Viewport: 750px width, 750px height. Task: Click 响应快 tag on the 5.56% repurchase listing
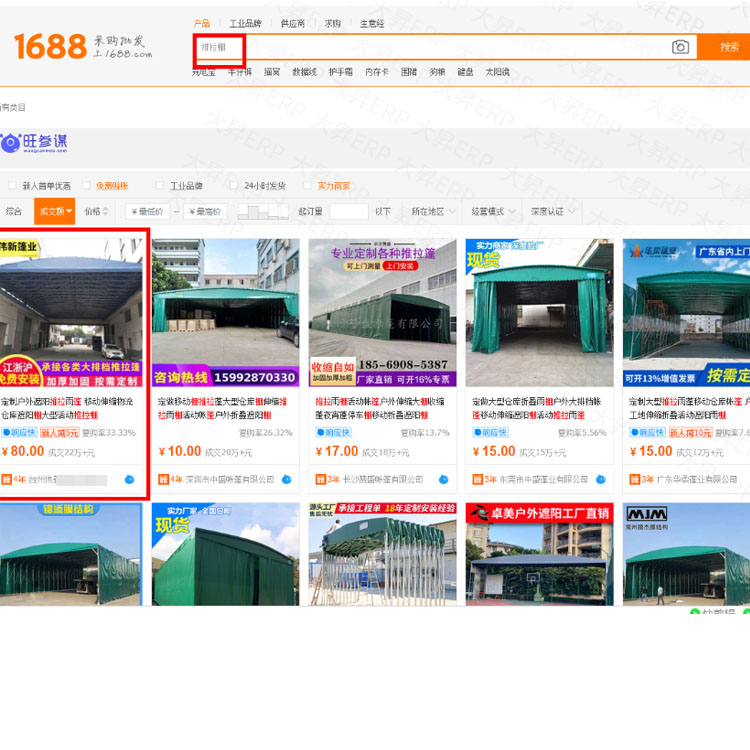point(490,433)
